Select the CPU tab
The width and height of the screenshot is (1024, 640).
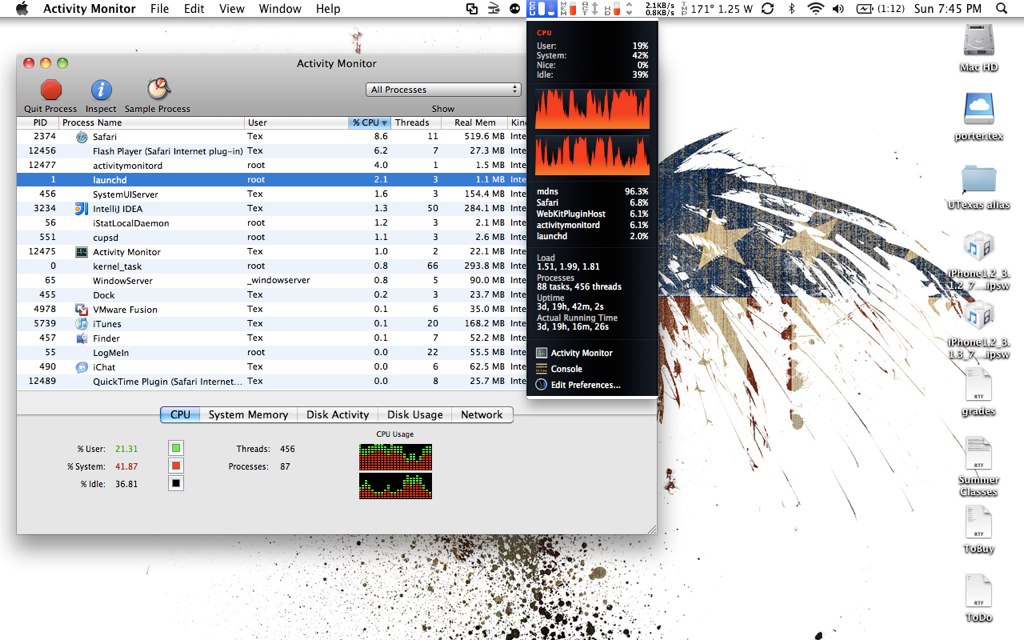tap(180, 415)
